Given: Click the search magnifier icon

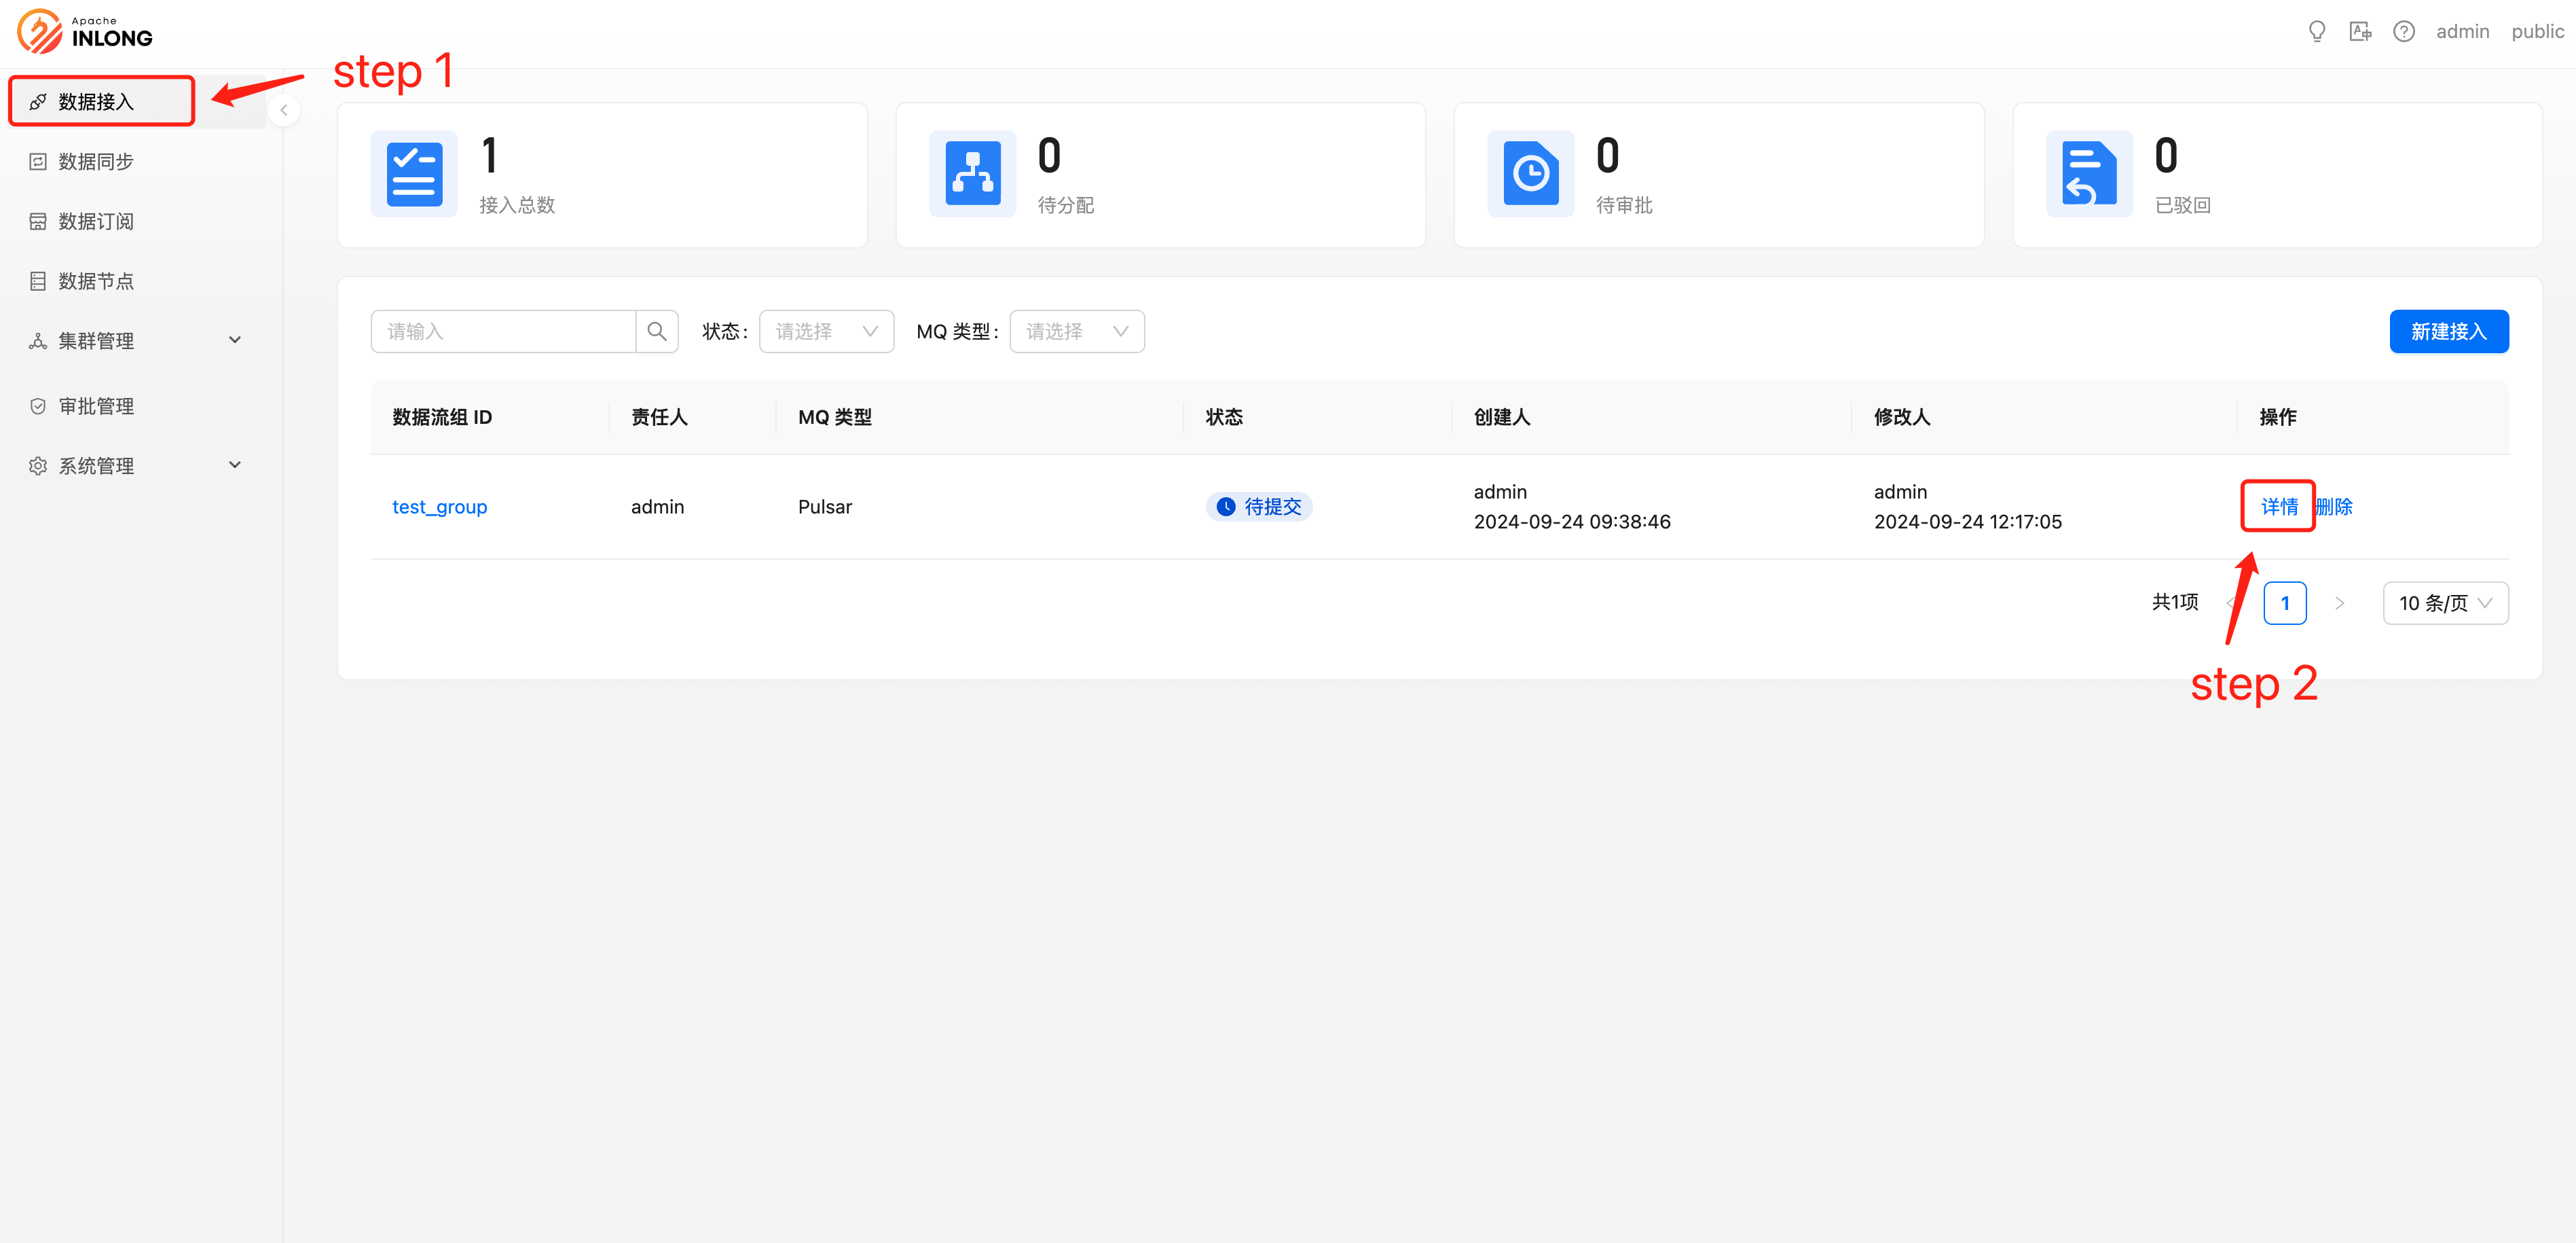Looking at the screenshot, I should coord(657,331).
